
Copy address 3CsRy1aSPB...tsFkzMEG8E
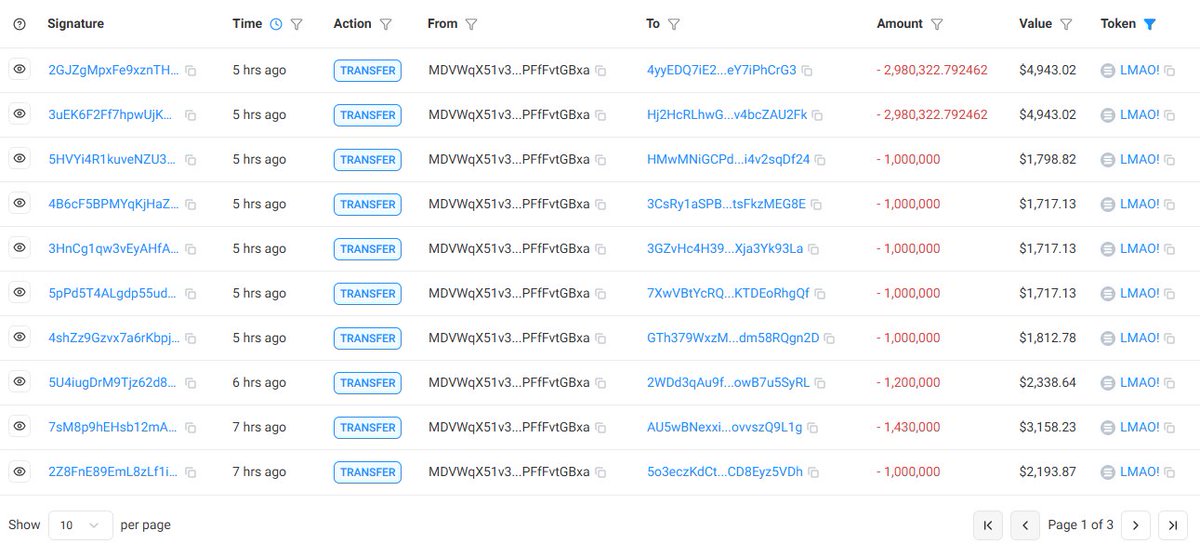click(x=816, y=204)
